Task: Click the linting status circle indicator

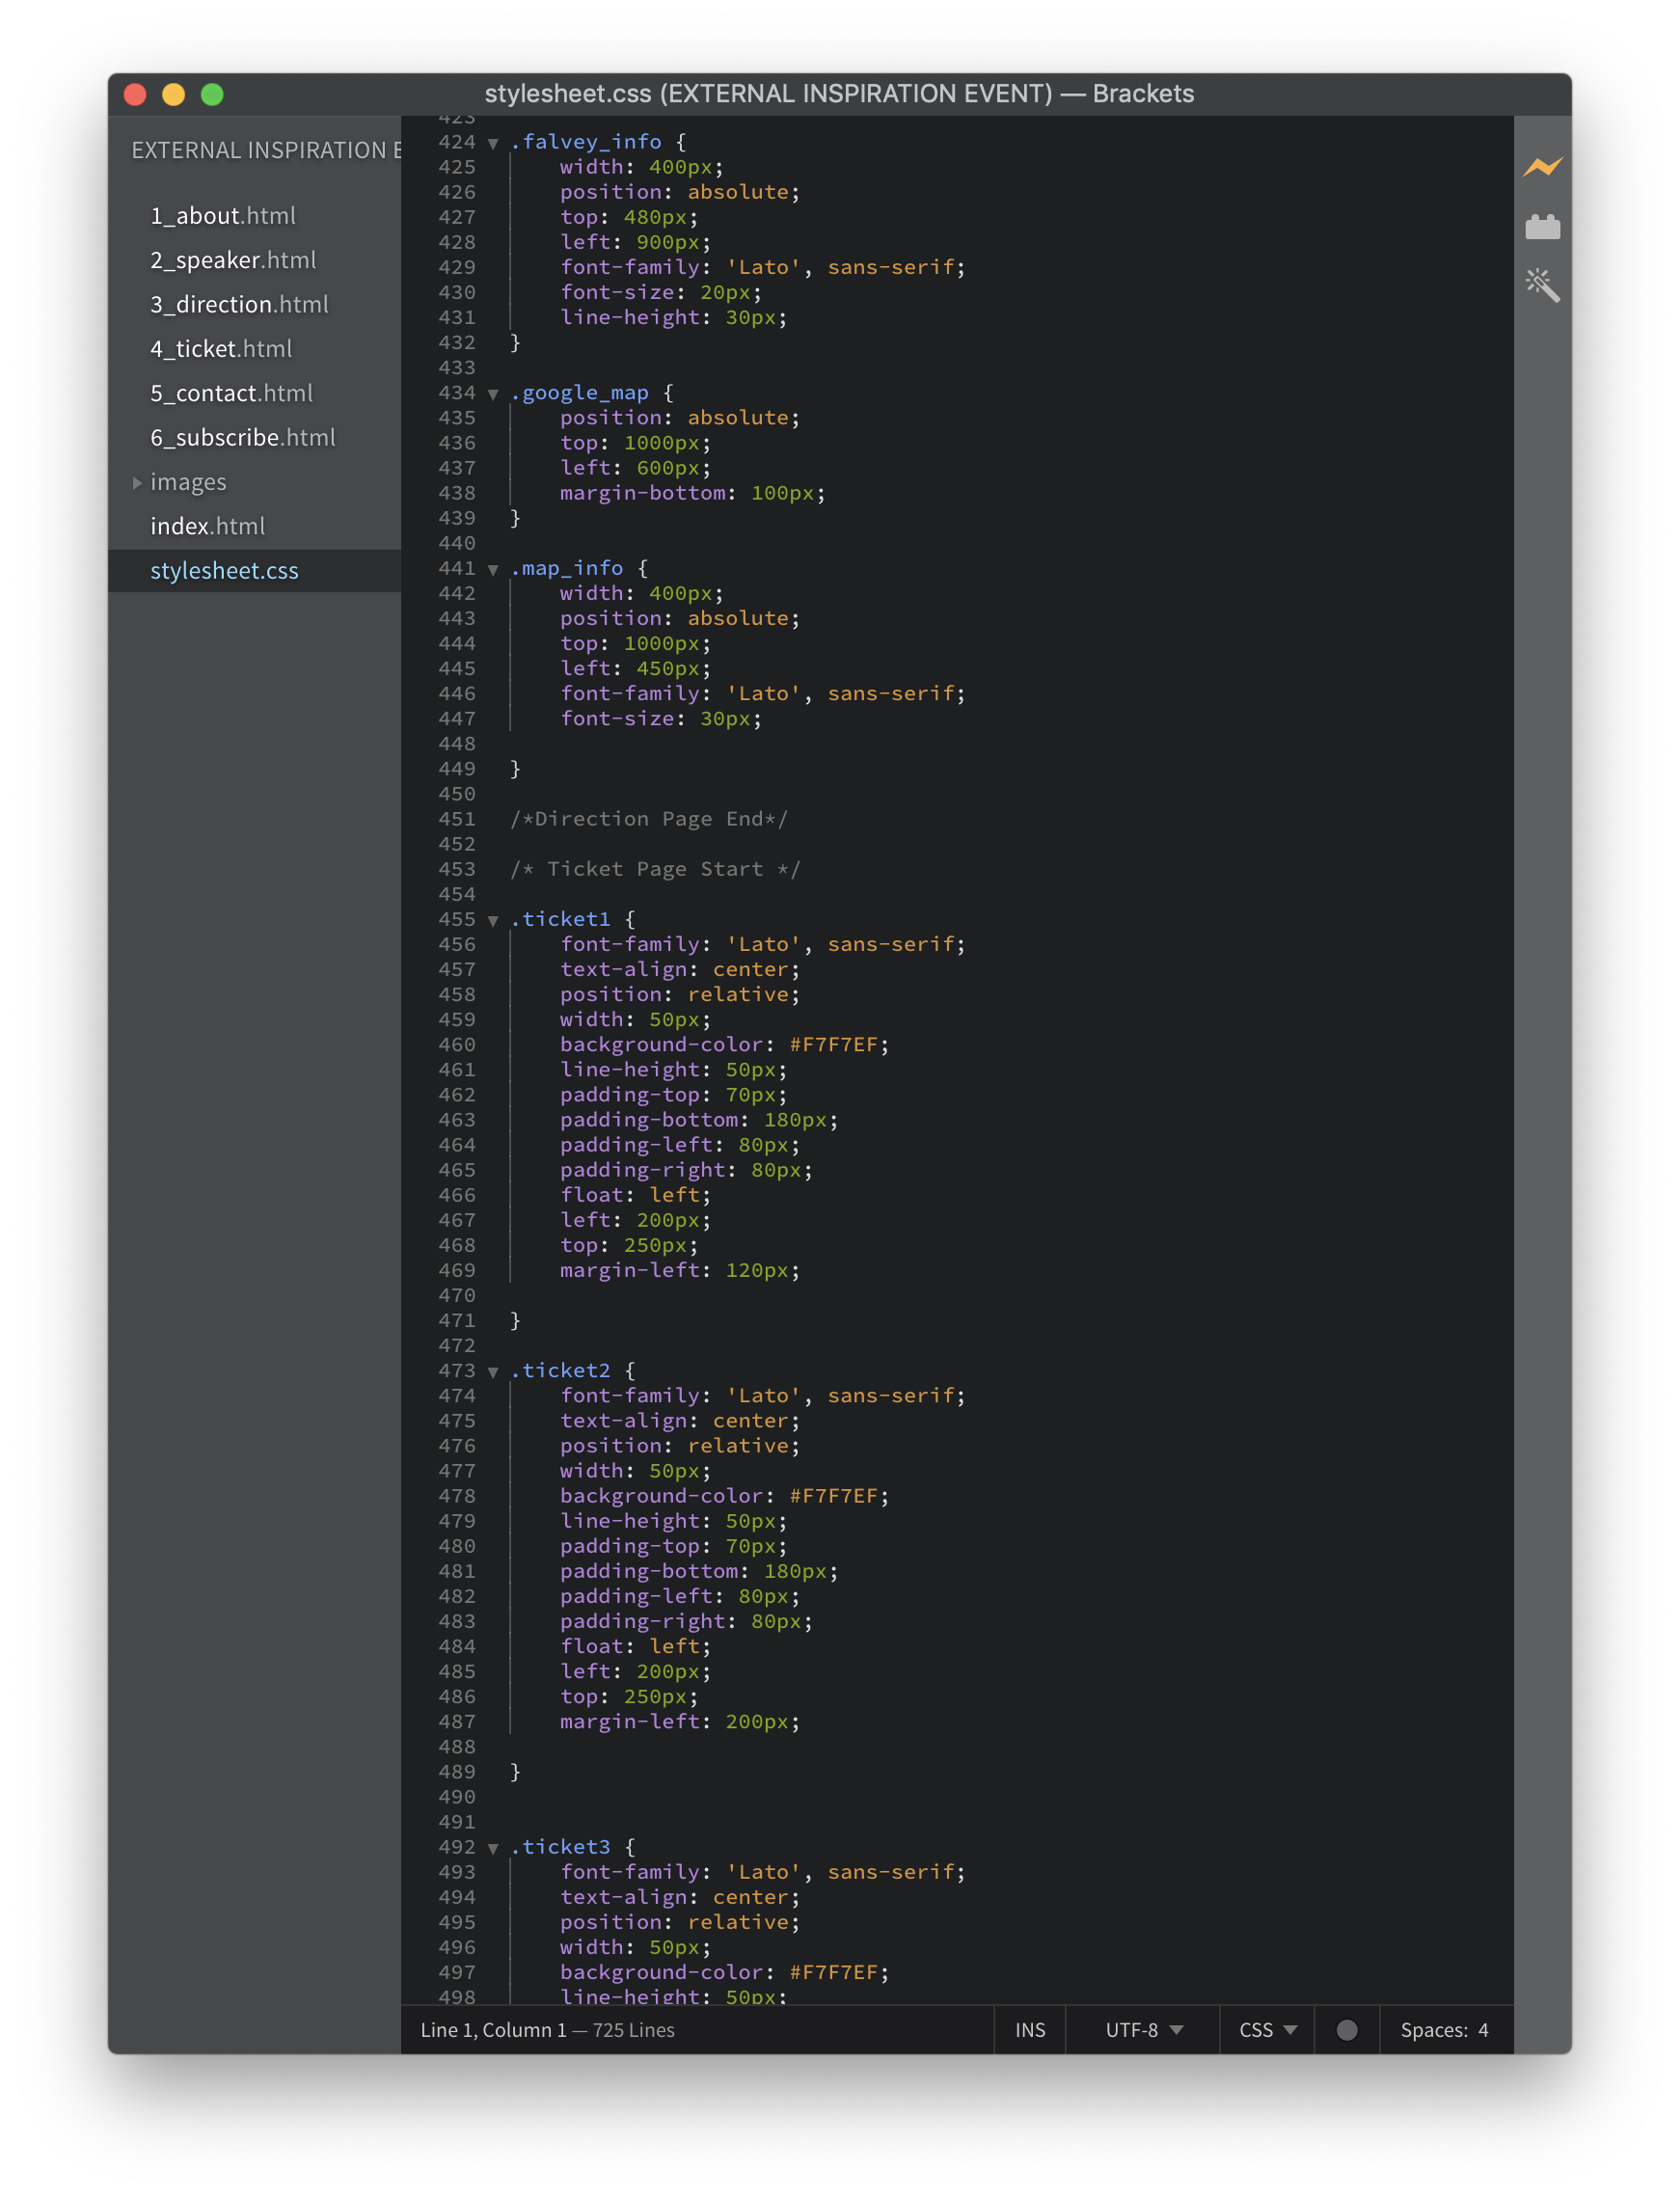Action: point(1346,2029)
